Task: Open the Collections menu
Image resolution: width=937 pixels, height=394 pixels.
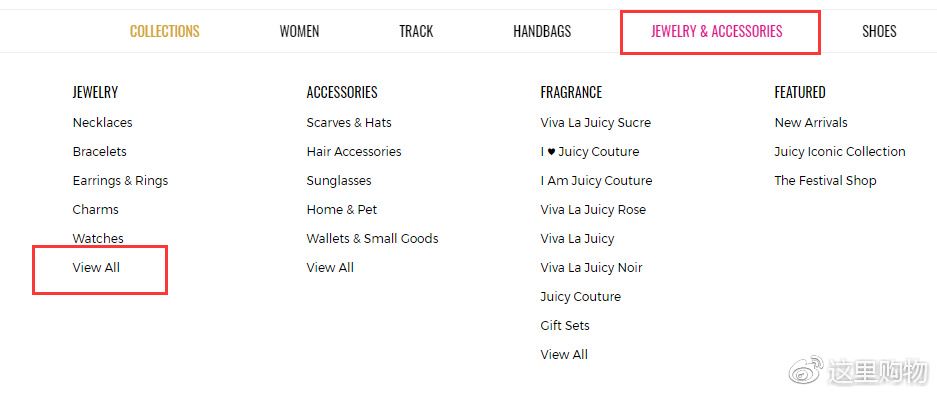Action: (165, 31)
